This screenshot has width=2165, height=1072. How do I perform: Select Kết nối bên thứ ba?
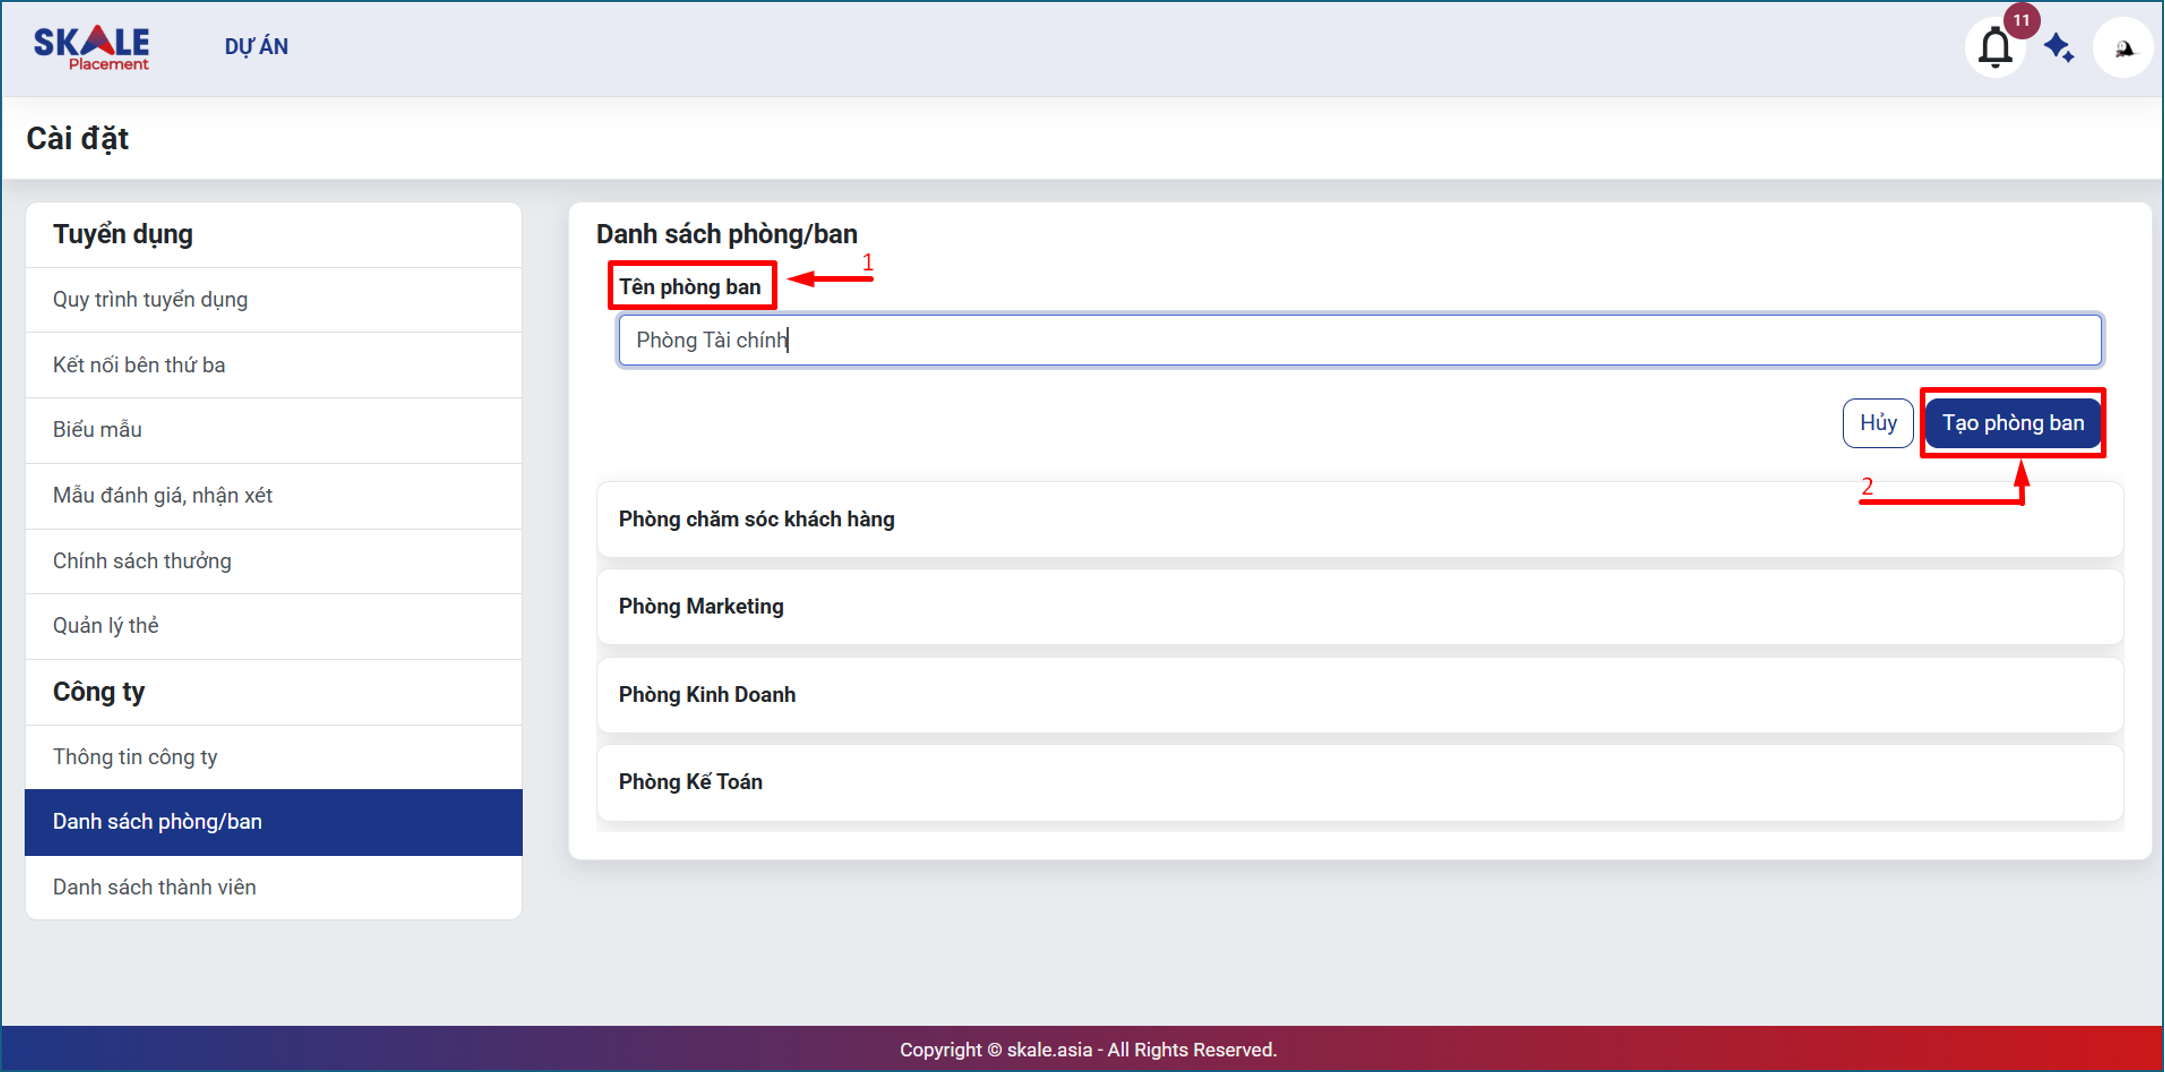[139, 365]
